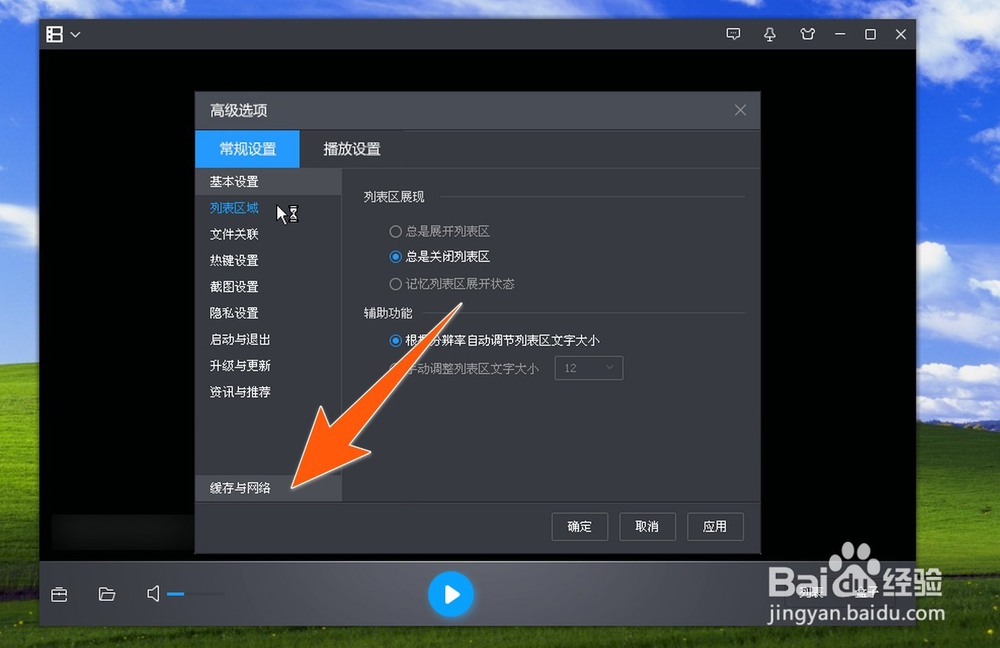This screenshot has width=1000, height=648.
Task: Click the player logo icon top-left
Action: [55, 33]
